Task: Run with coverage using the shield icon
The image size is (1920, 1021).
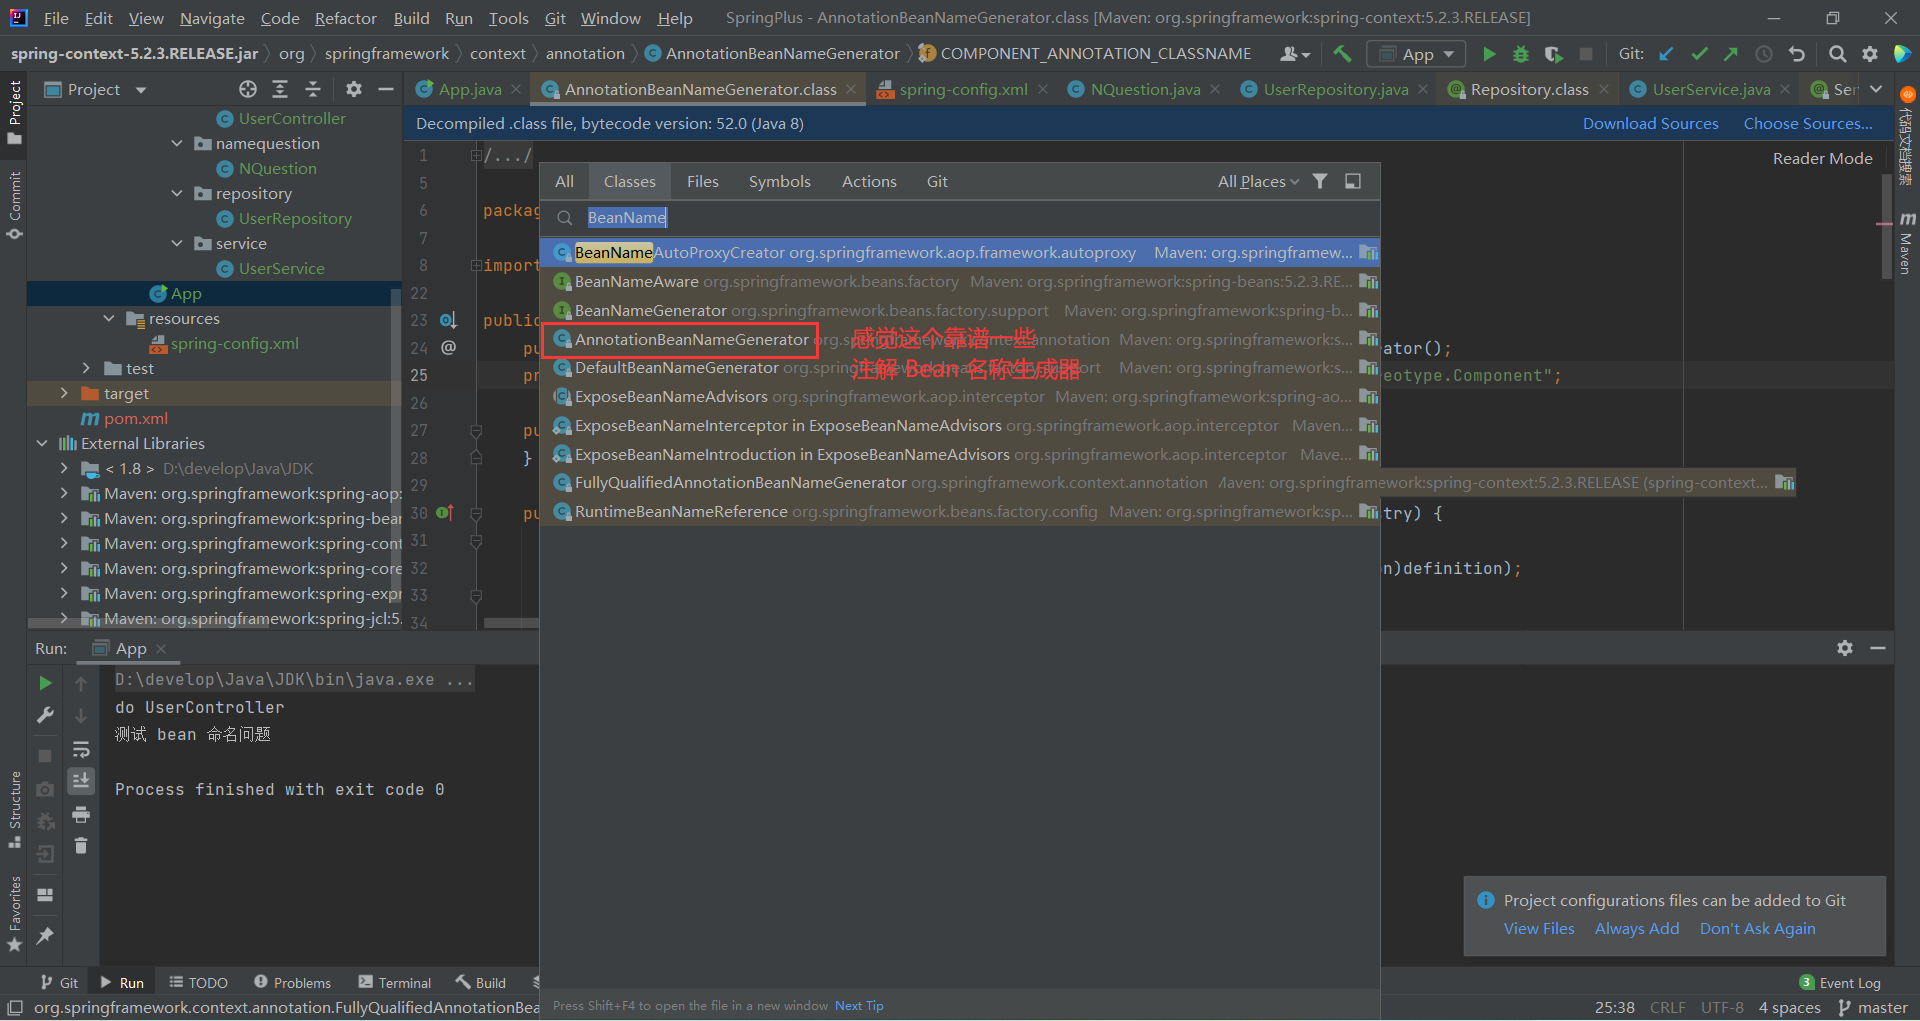Action: pos(1553,54)
